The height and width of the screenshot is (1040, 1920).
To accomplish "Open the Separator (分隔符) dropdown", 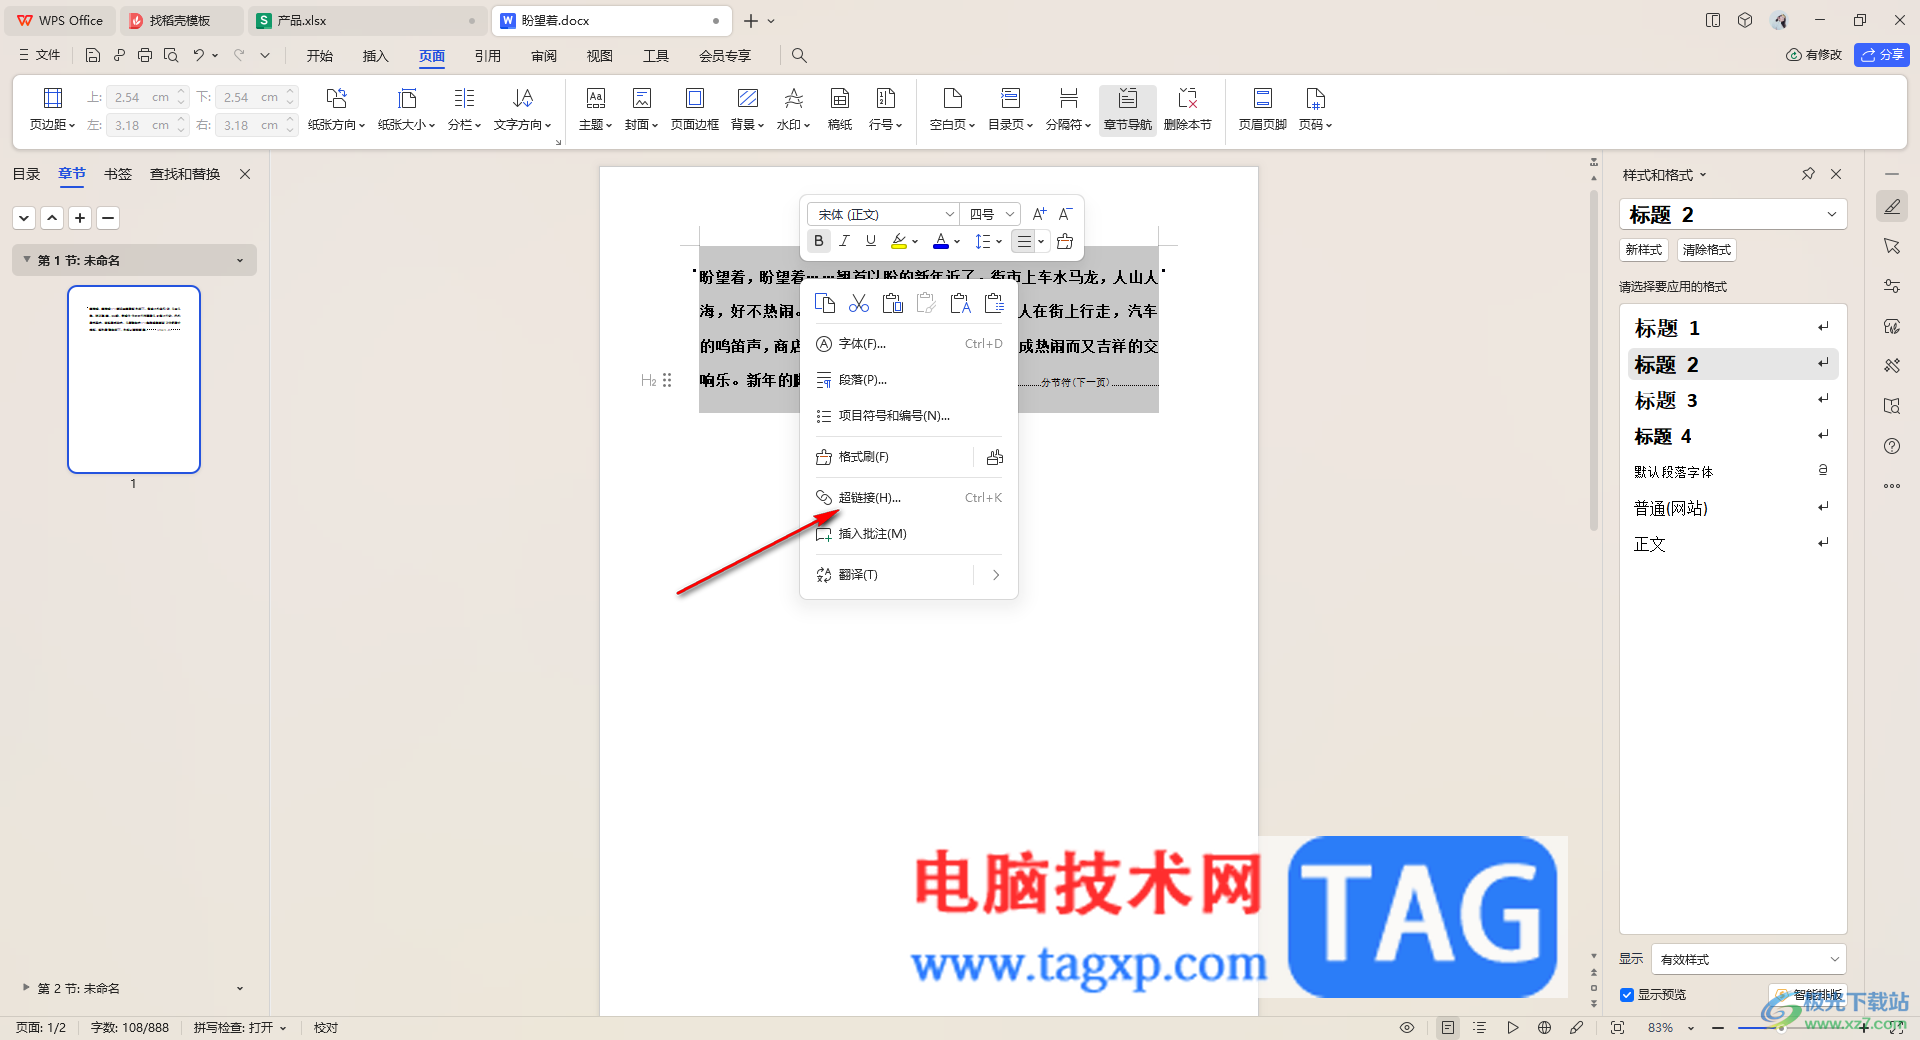I will point(1068,110).
